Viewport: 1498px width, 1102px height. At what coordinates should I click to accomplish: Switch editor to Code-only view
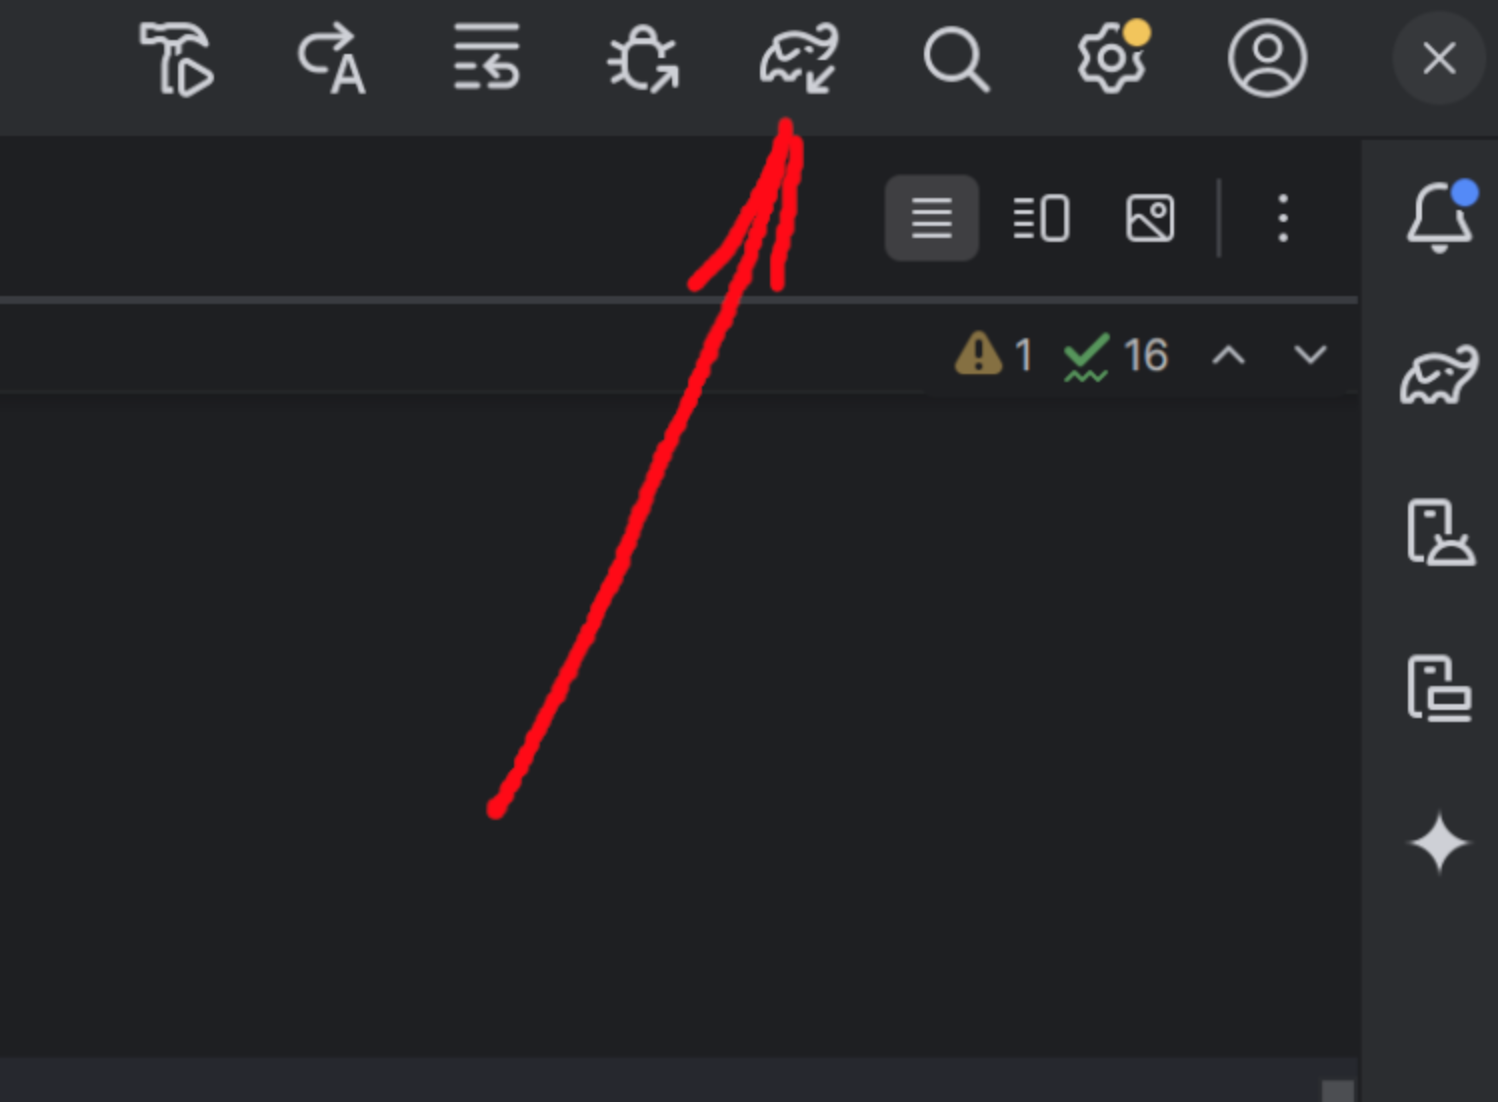(931, 218)
